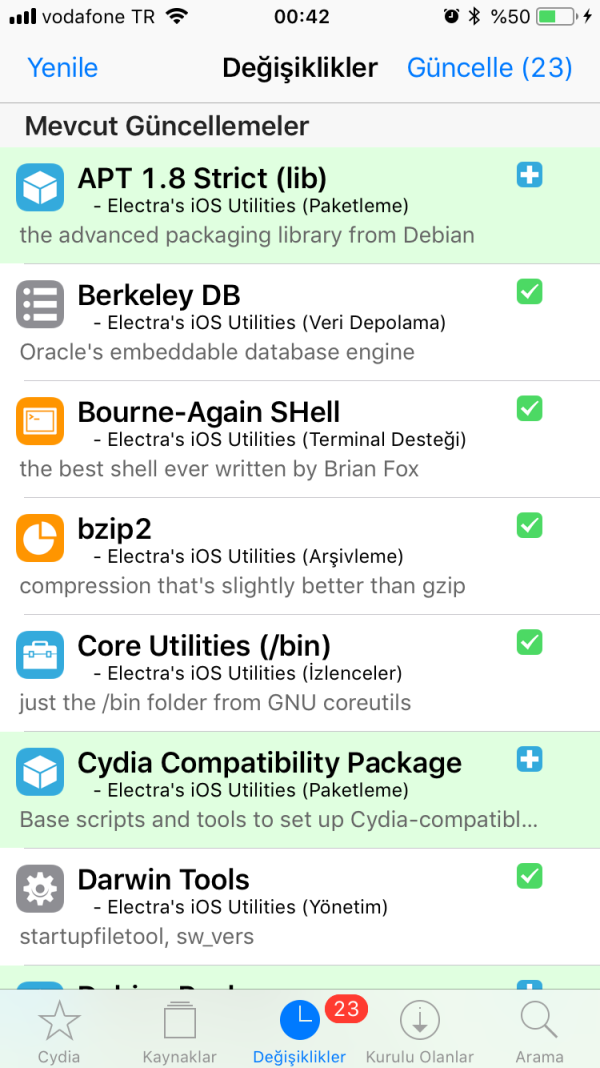Tap the blue plus badge on Cydia Compatibility Package
This screenshot has height=1068, width=600.
pyautogui.click(x=529, y=760)
